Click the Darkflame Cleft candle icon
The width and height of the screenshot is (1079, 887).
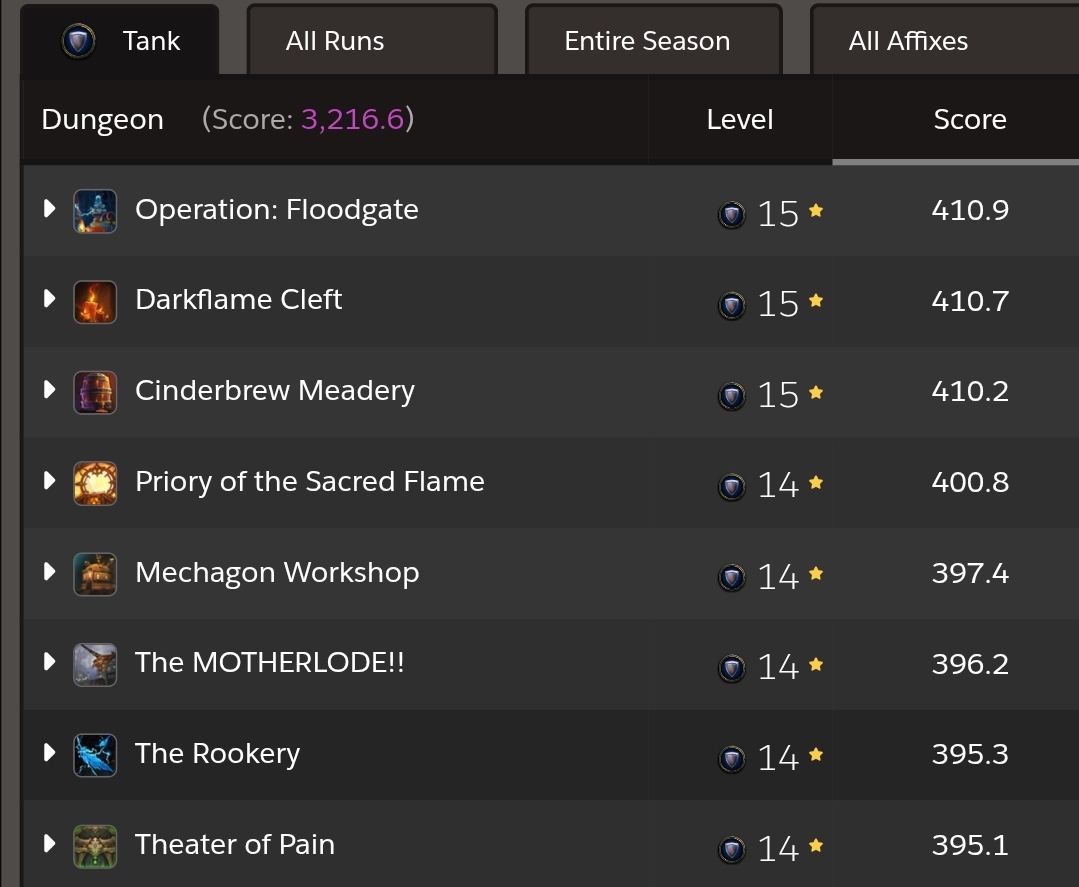tap(95, 302)
